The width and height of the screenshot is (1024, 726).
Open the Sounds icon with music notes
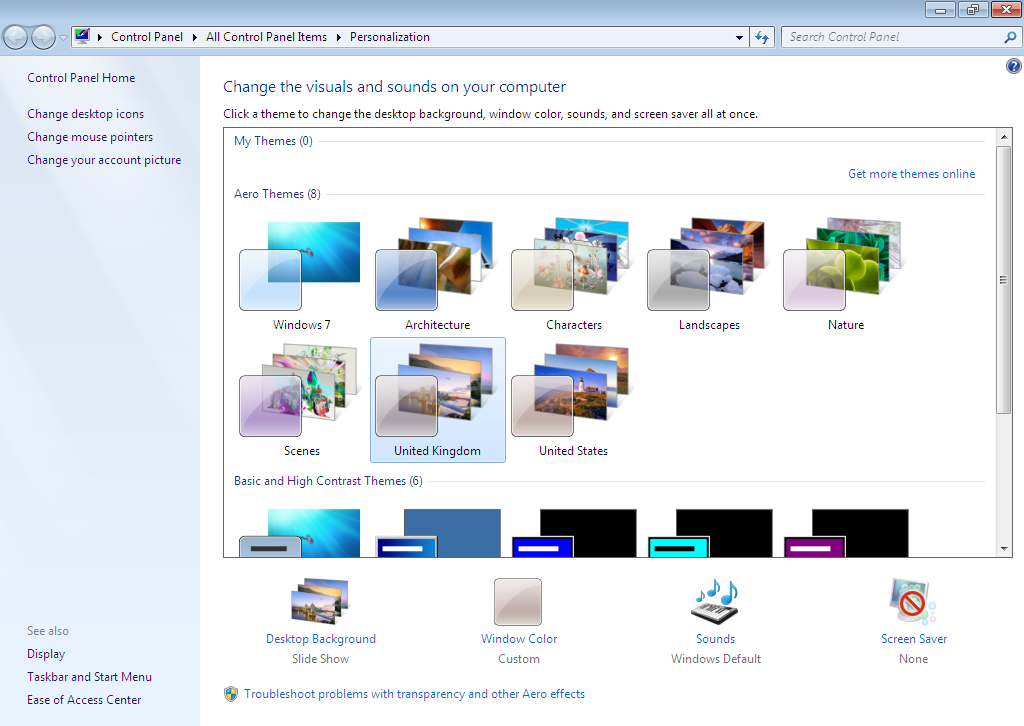(x=715, y=602)
